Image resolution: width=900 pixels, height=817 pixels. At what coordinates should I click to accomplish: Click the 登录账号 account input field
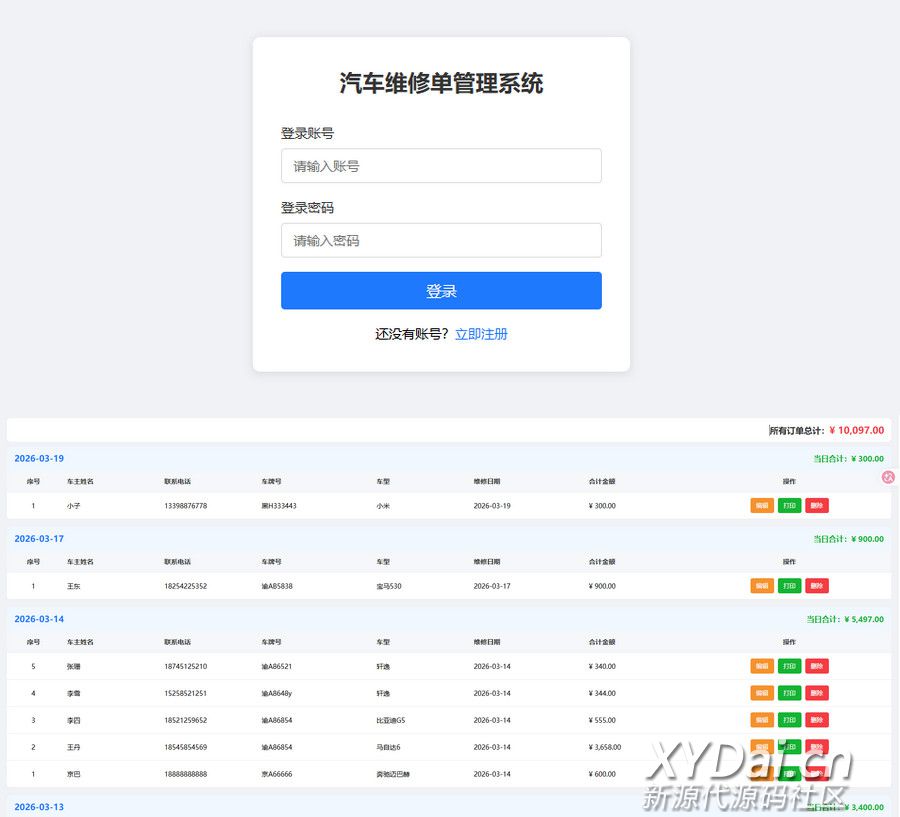click(441, 166)
